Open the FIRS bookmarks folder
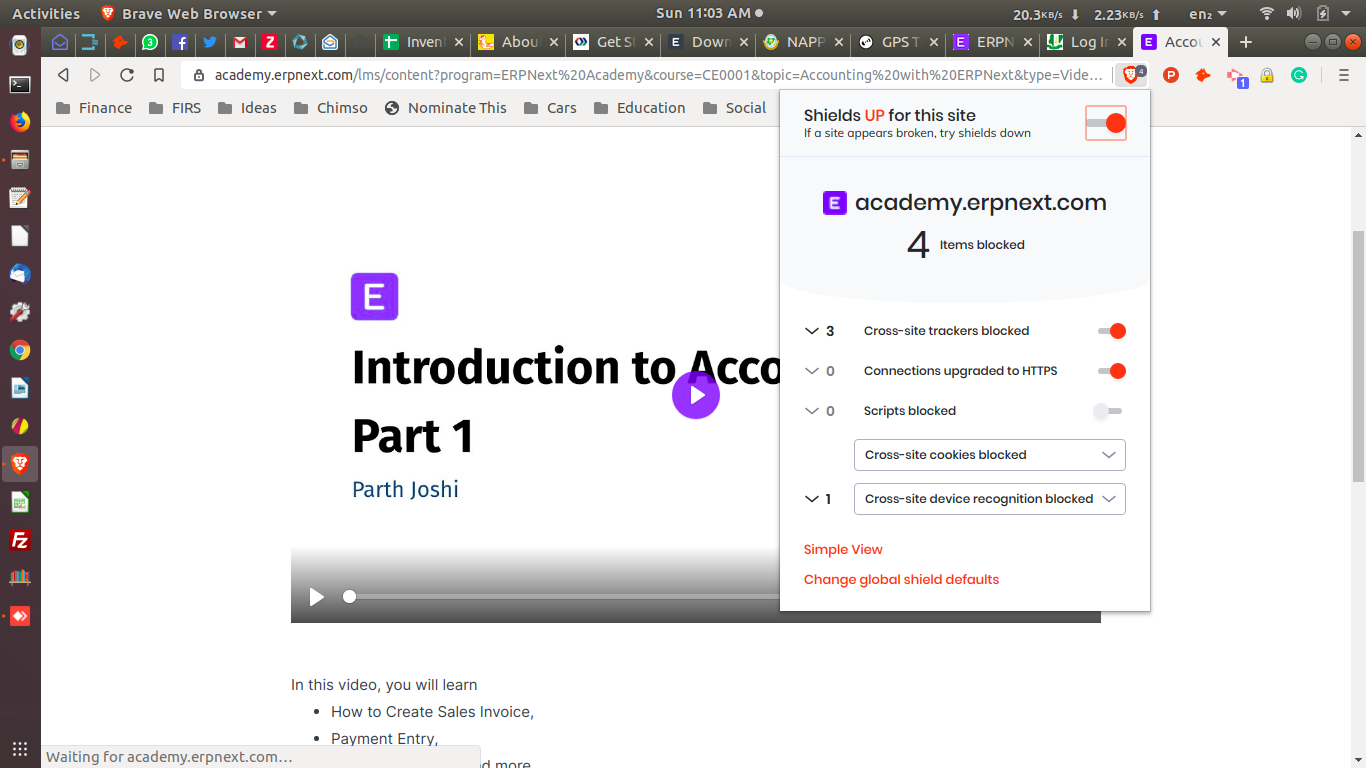The height and width of the screenshot is (768, 1366). click(175, 108)
